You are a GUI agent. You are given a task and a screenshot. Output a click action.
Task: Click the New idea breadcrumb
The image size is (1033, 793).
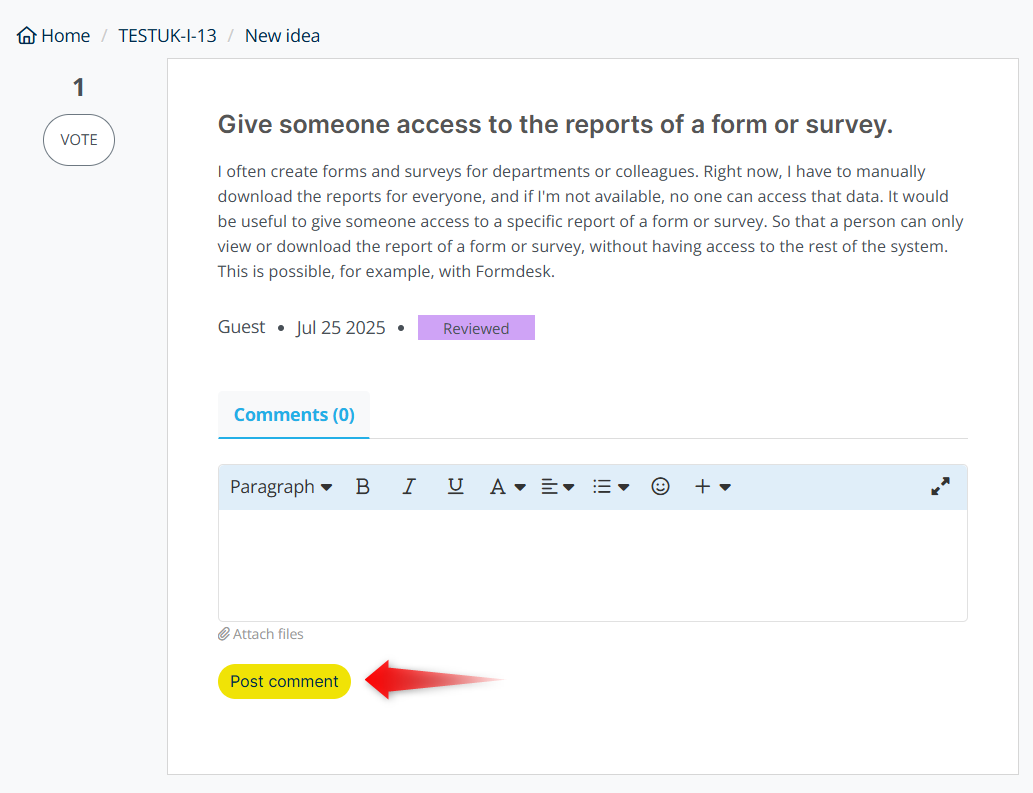click(x=282, y=36)
